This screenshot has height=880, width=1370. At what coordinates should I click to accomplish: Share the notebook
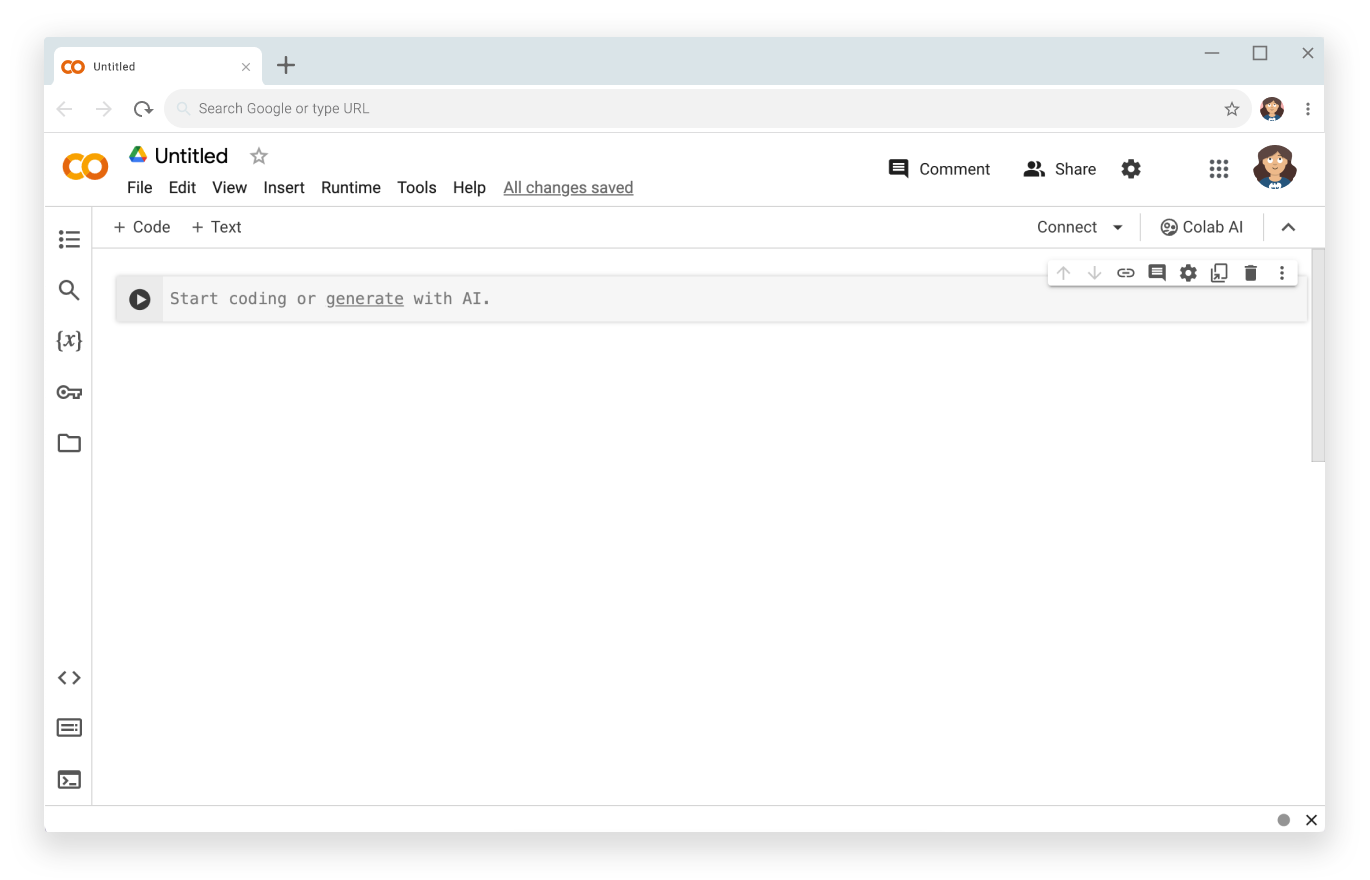(x=1059, y=169)
